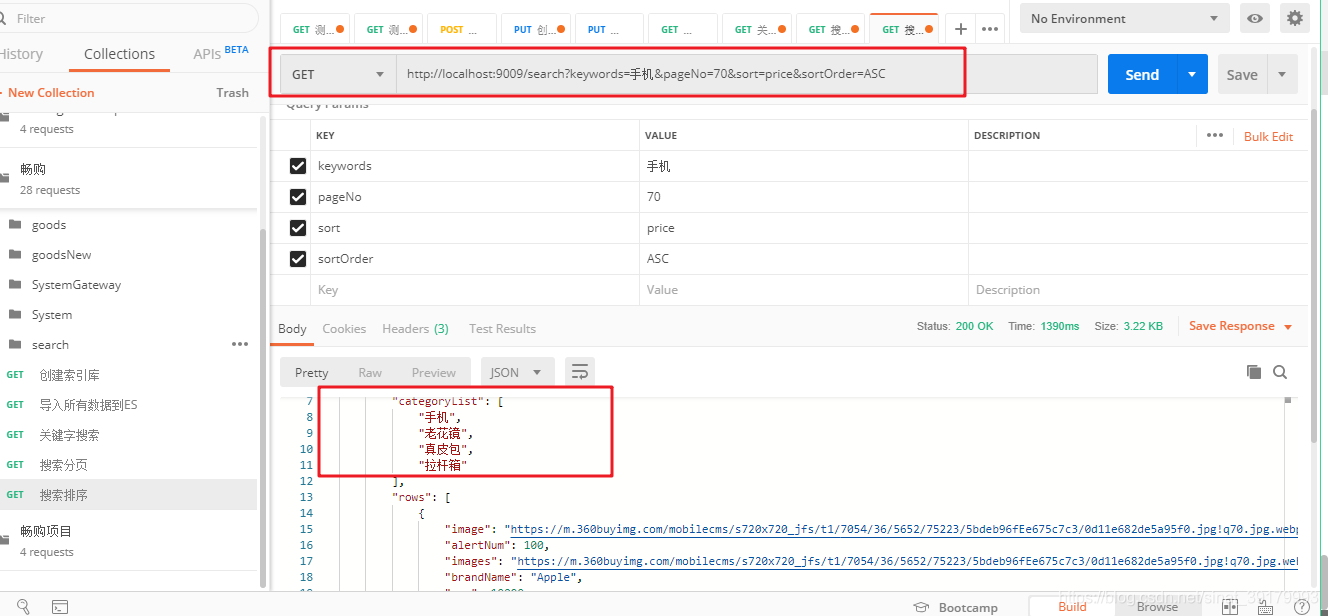Toggle two-pane layout icon in status bar
1328x616 pixels.
1230,606
